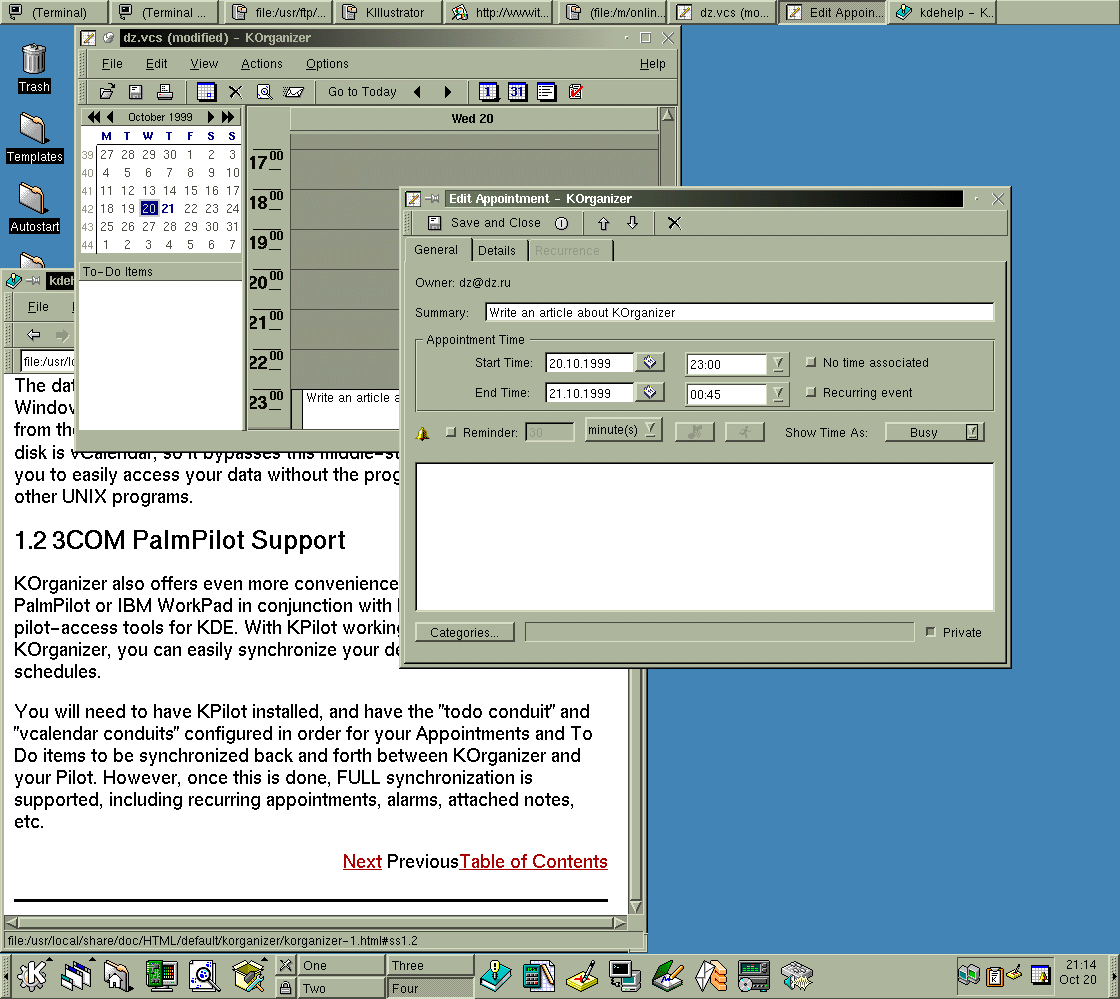This screenshot has width=1120, height=999.
Task: Open the Actions menu in KOrganizer
Action: click(261, 64)
